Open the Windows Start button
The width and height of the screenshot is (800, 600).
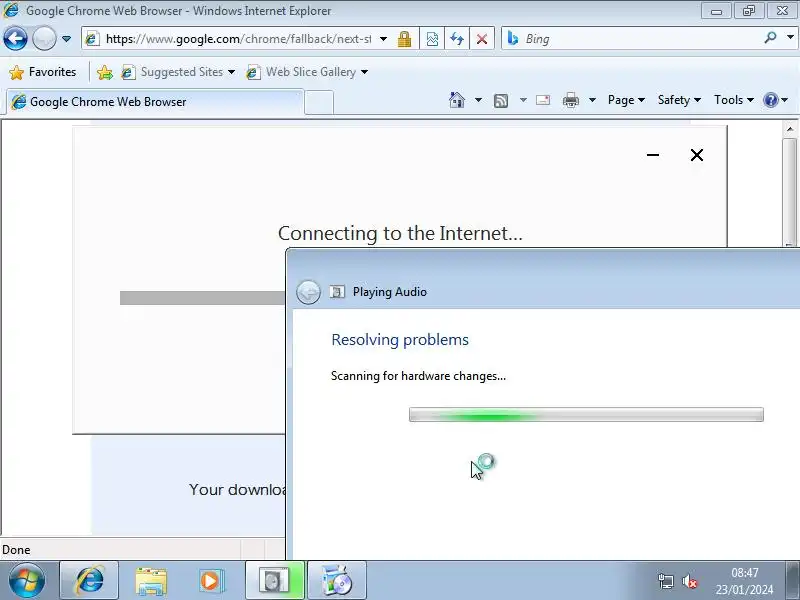pyautogui.click(x=26, y=580)
